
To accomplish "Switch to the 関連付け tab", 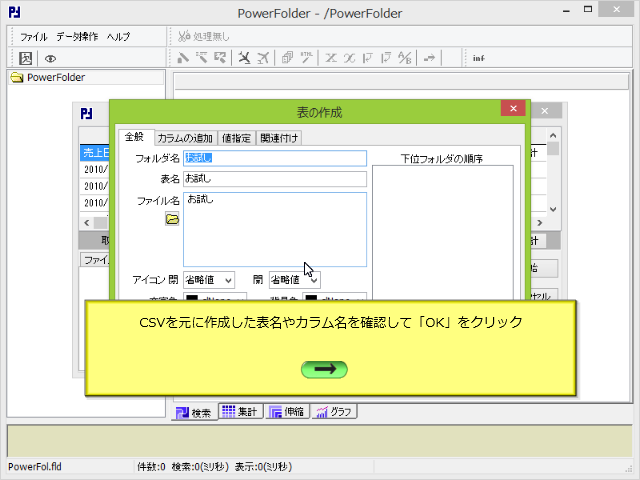I will pos(279,138).
